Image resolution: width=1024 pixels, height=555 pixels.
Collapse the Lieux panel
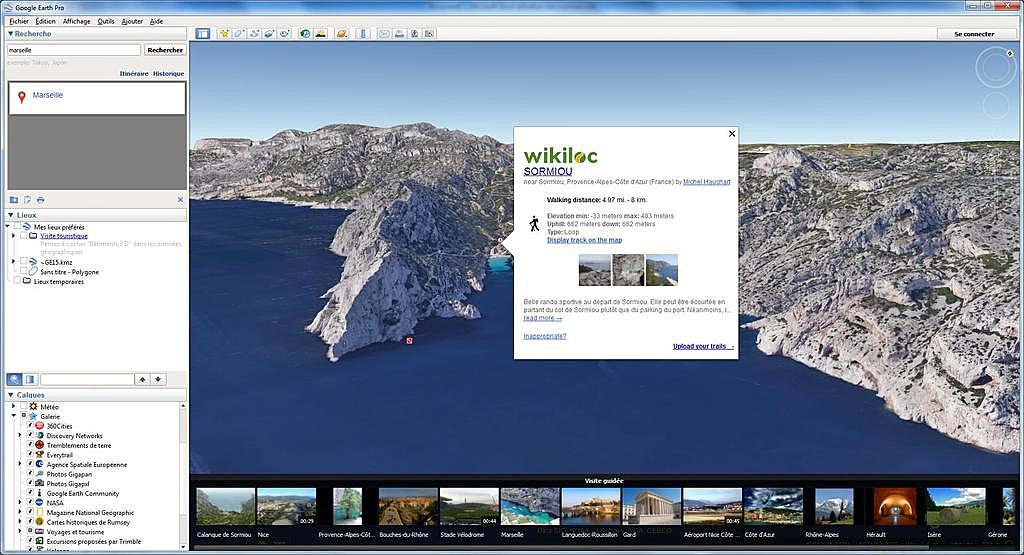(10, 215)
